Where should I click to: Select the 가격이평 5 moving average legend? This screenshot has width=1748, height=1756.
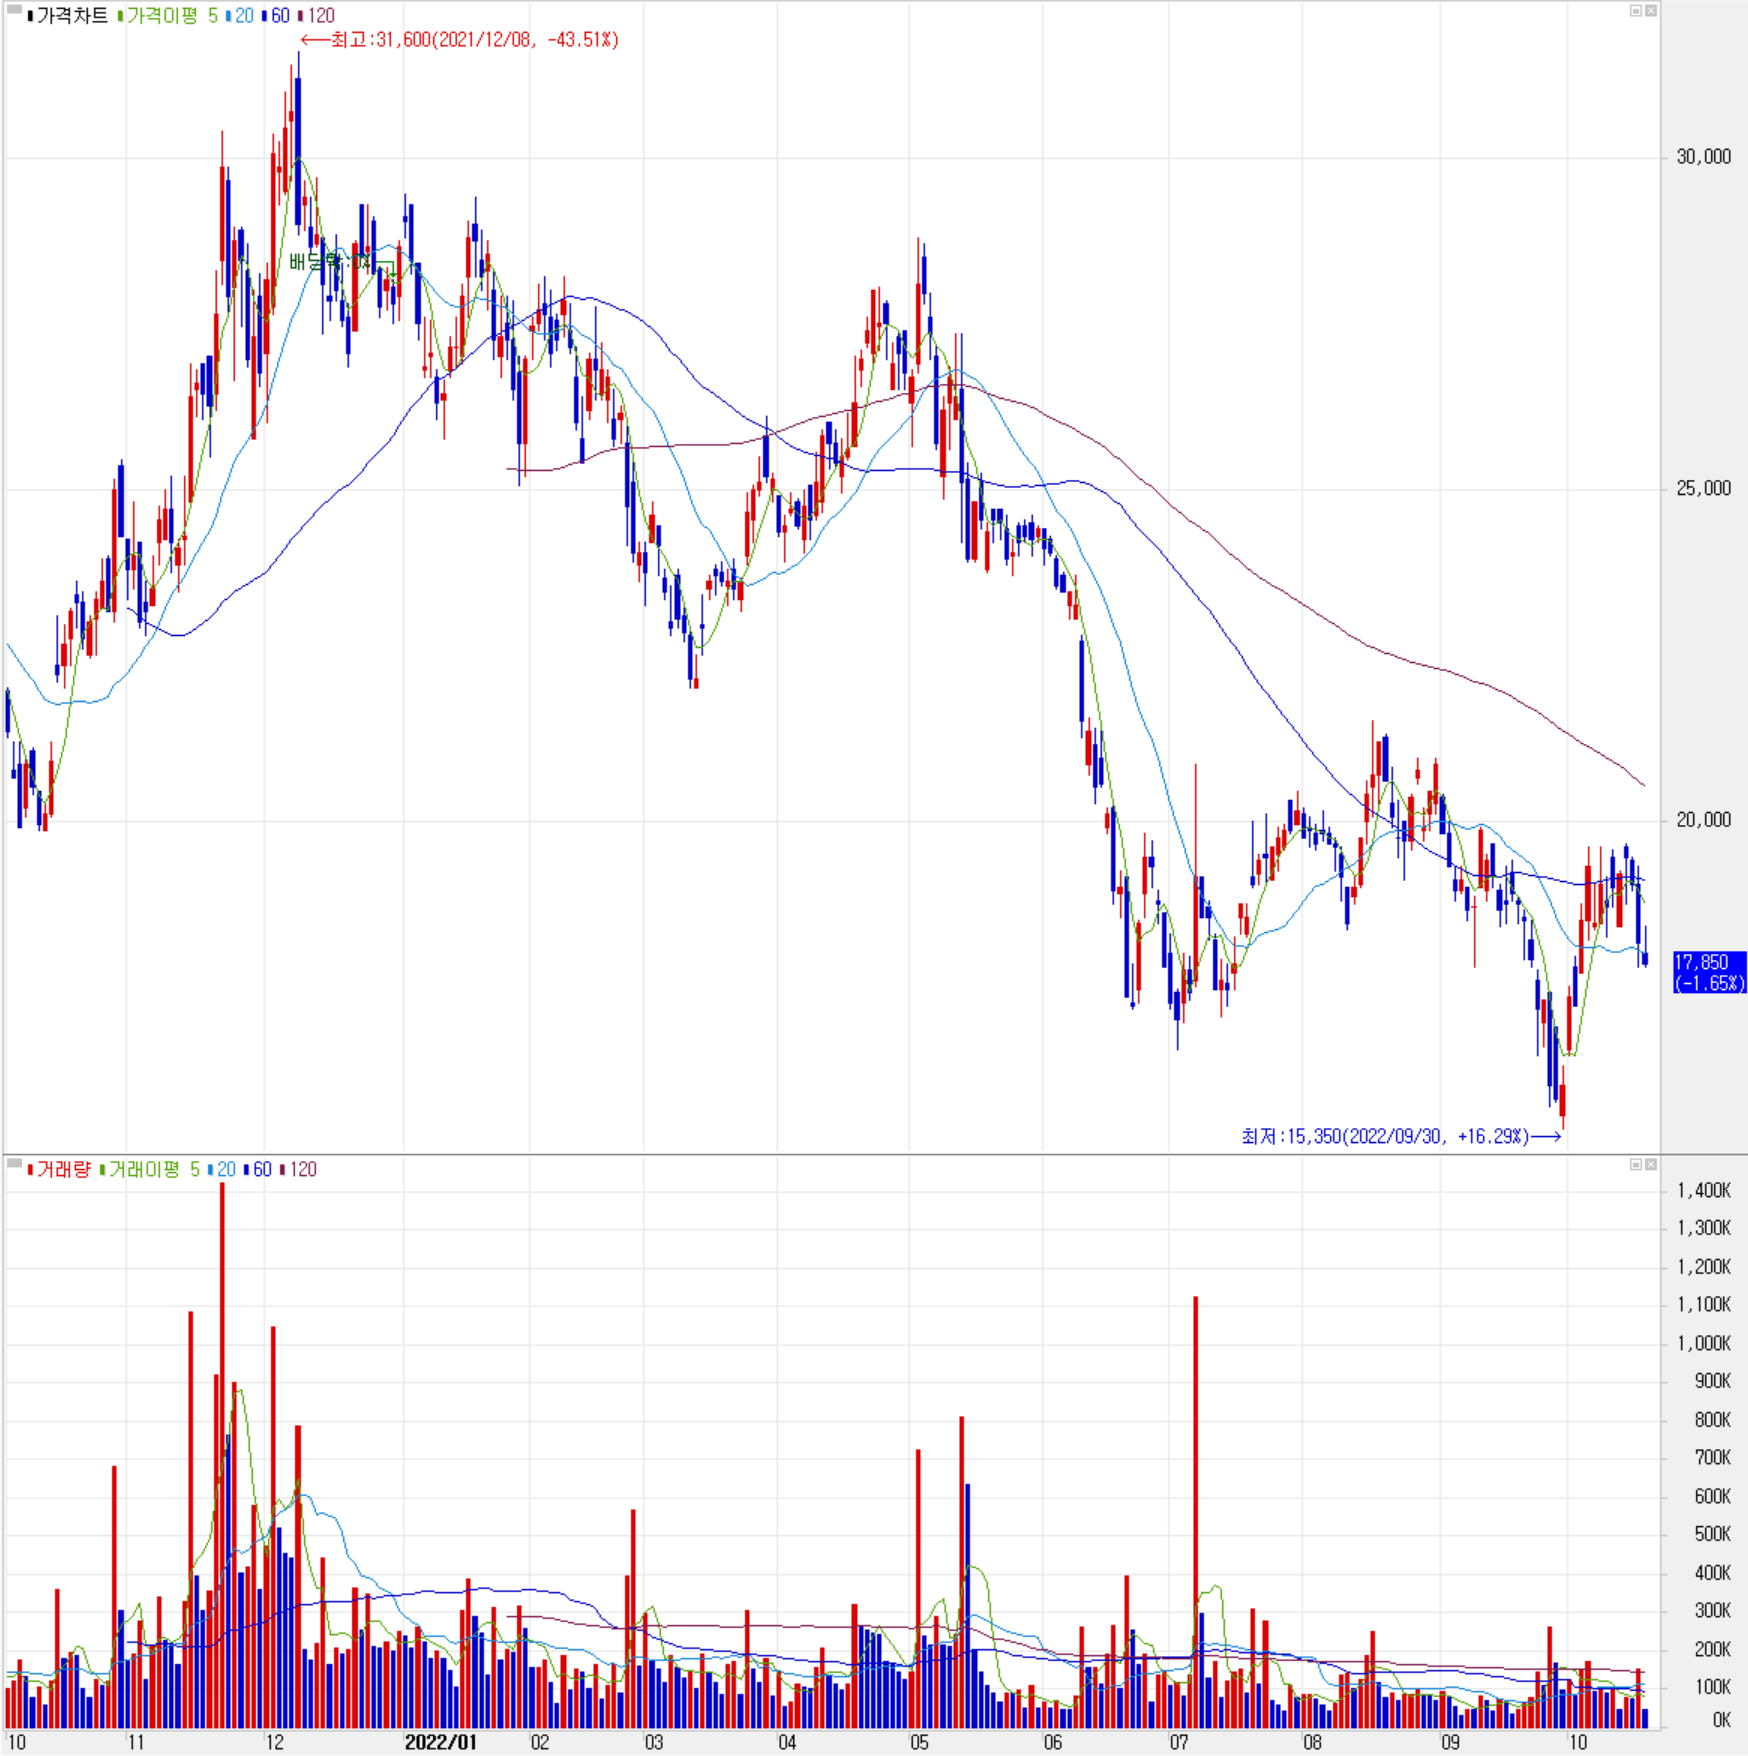[x=168, y=16]
